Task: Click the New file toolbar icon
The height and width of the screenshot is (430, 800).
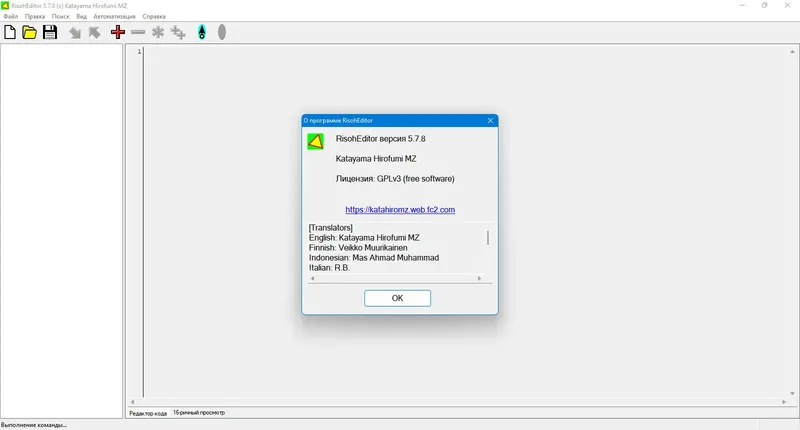Action: pyautogui.click(x=10, y=32)
